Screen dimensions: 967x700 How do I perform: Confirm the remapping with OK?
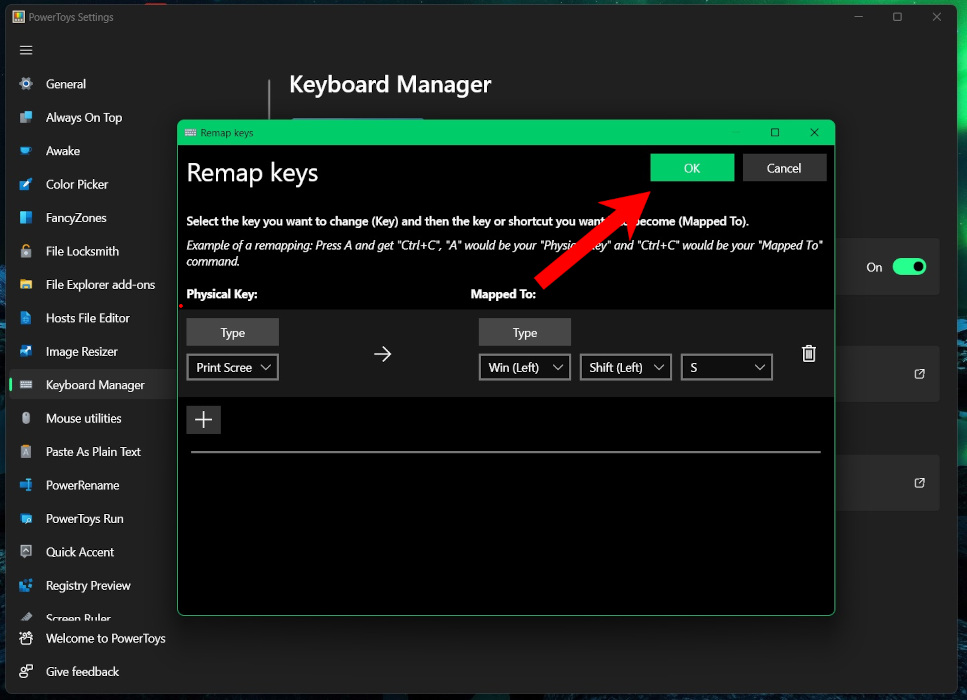click(692, 167)
